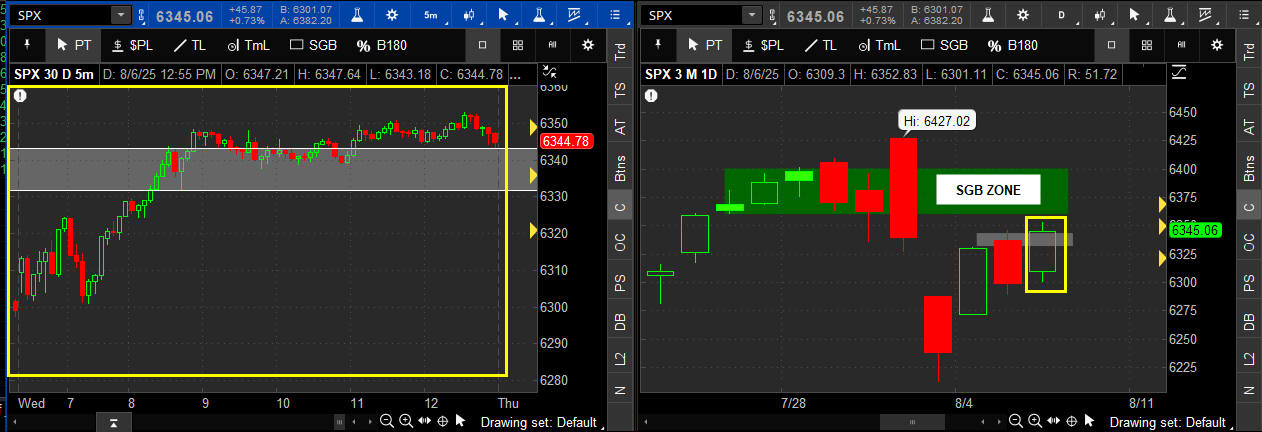The width and height of the screenshot is (1262, 432).
Task: Click pan arrows icon under left chart
Action: pyautogui.click(x=424, y=422)
